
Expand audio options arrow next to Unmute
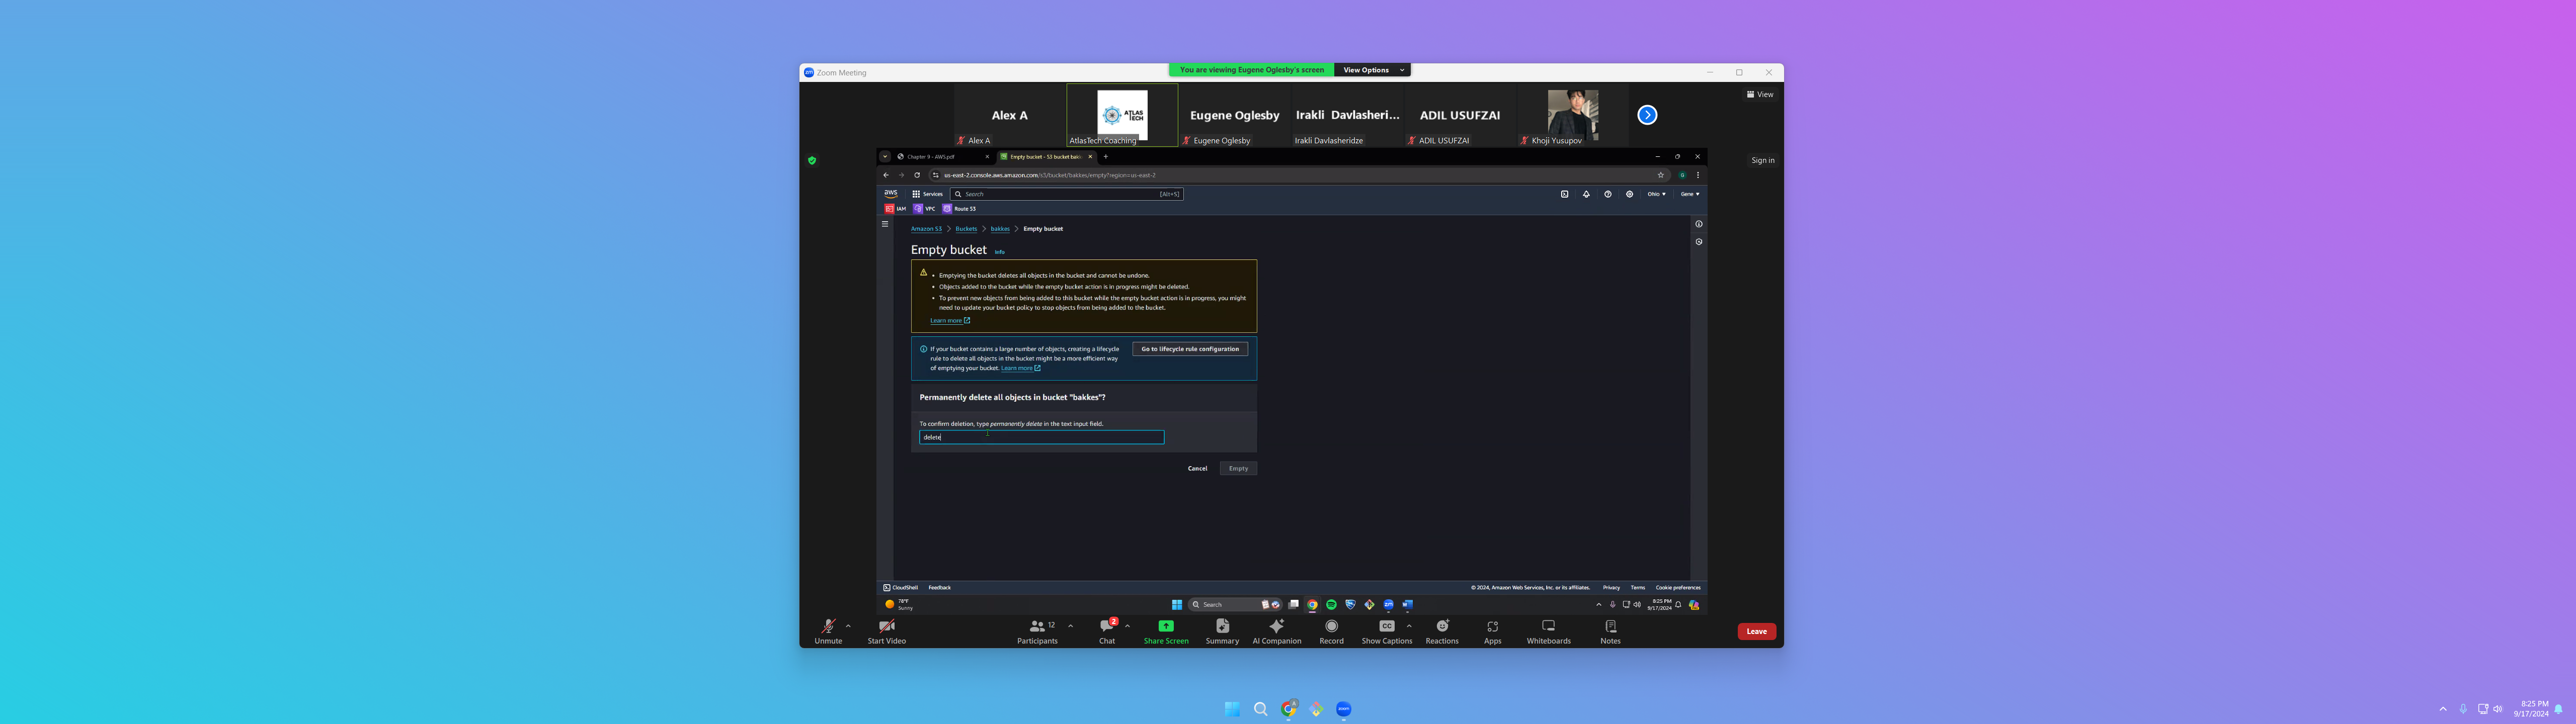[848, 626]
